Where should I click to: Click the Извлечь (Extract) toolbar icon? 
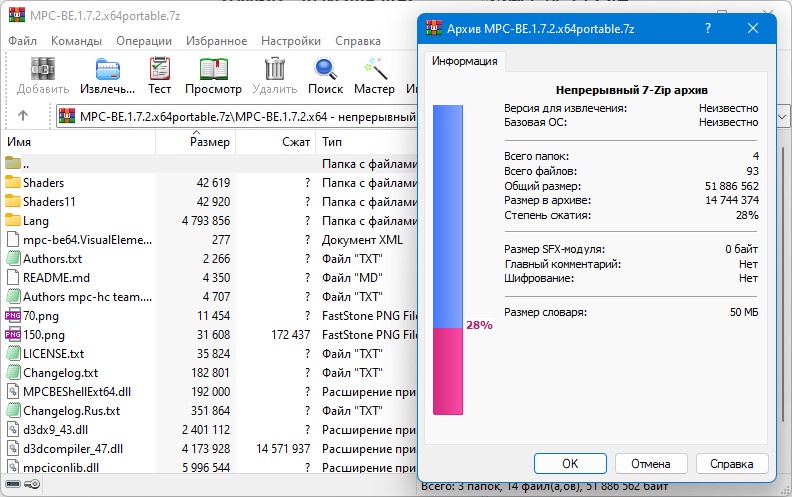coord(108,68)
